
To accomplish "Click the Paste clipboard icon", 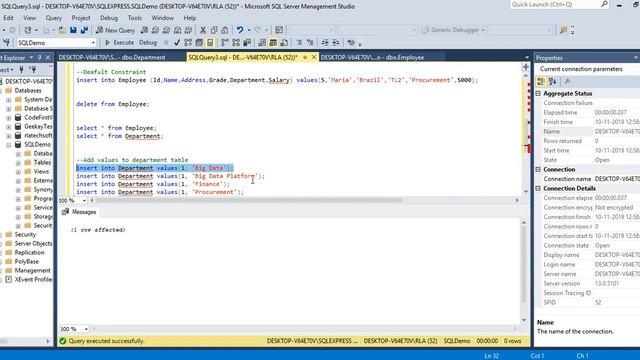I will [224, 30].
